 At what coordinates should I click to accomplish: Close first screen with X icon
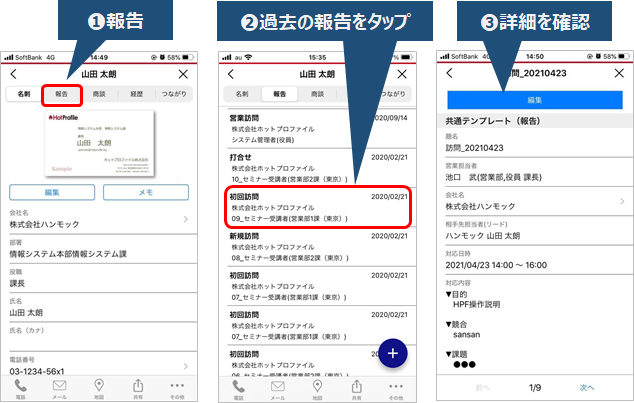[x=183, y=74]
